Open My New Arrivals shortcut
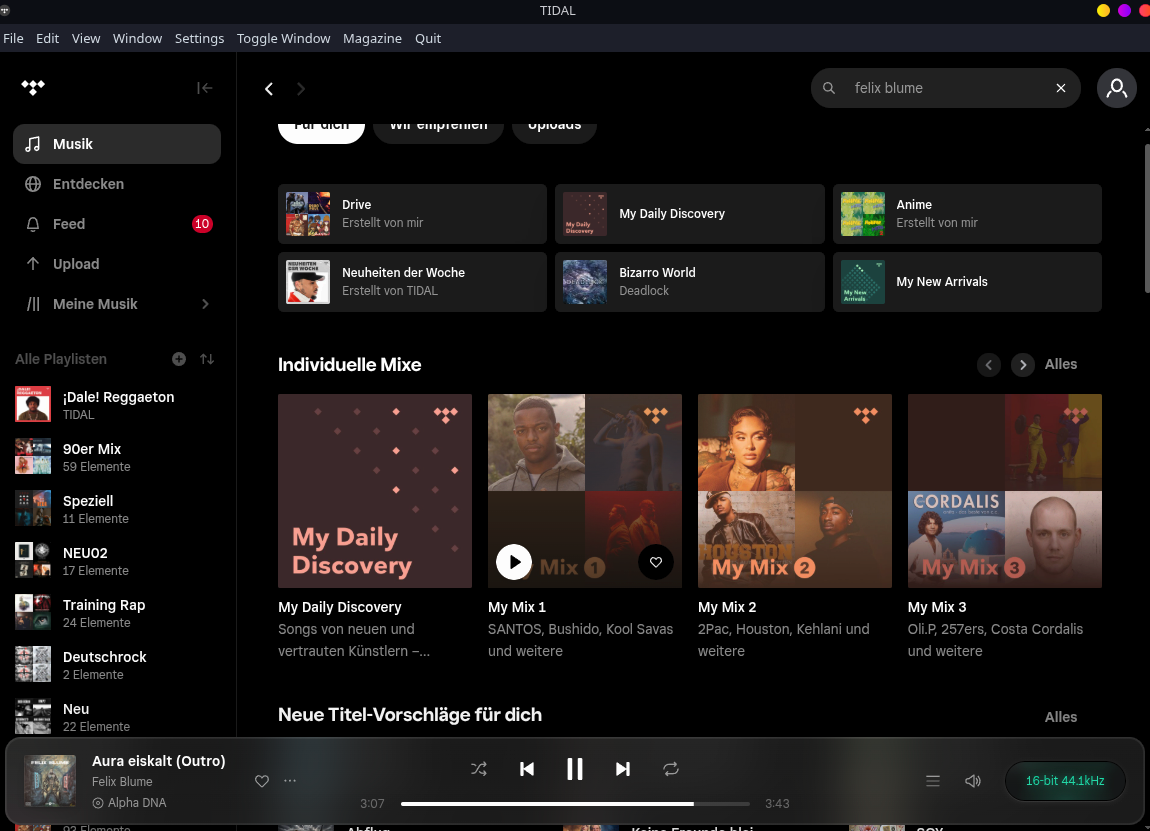 click(x=967, y=282)
